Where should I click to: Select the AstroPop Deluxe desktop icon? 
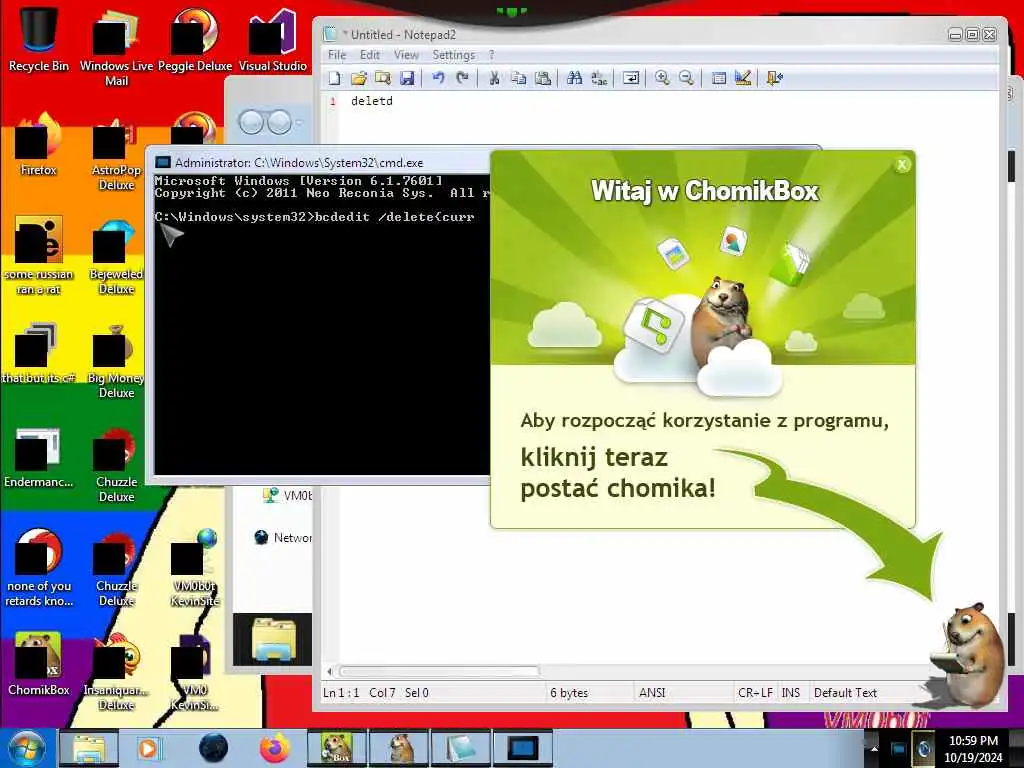[x=116, y=152]
